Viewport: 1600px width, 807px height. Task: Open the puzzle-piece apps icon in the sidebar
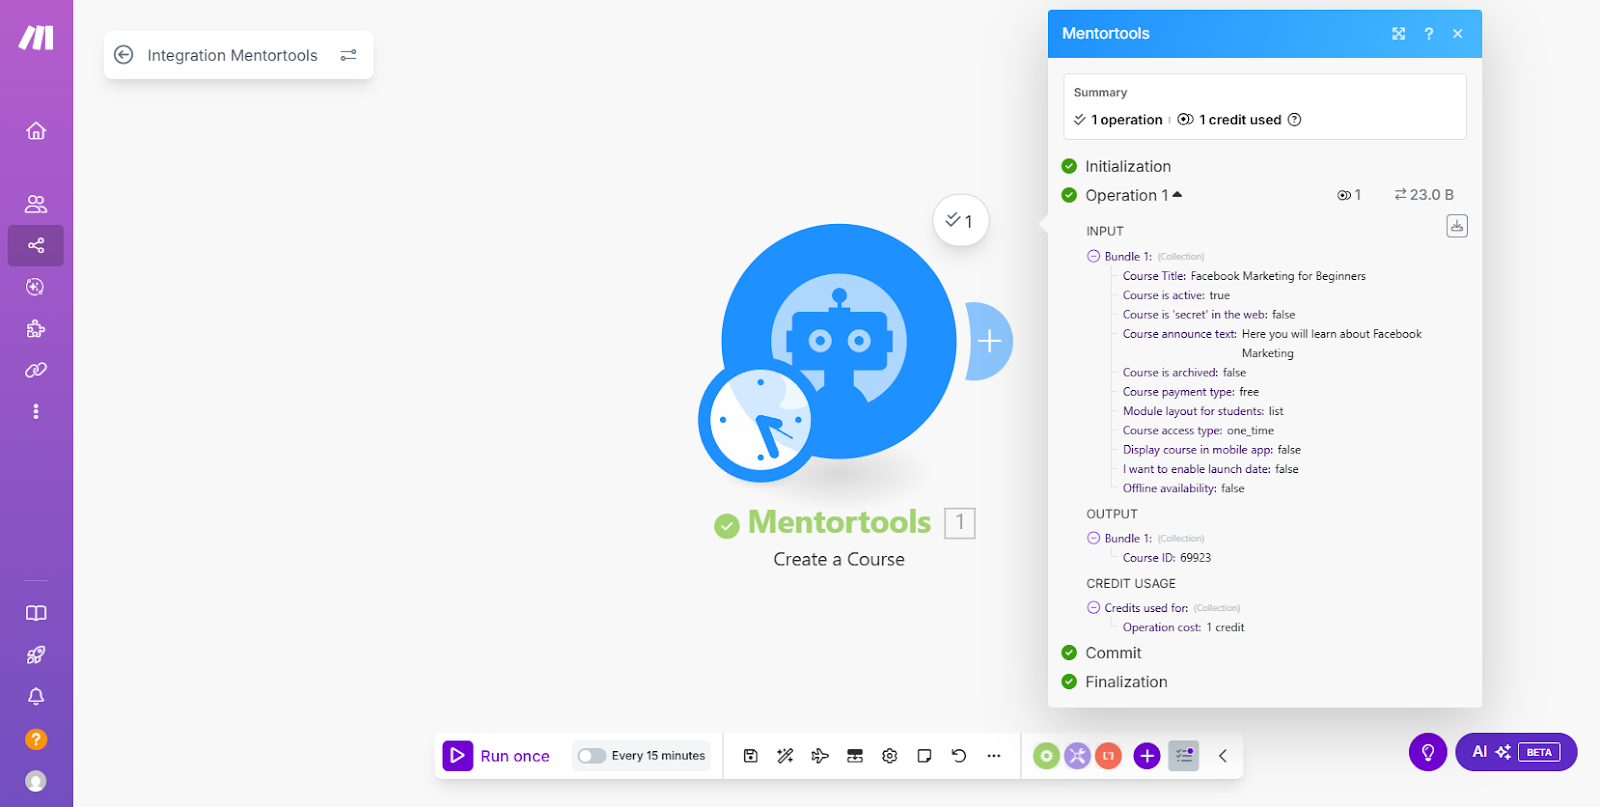point(36,329)
